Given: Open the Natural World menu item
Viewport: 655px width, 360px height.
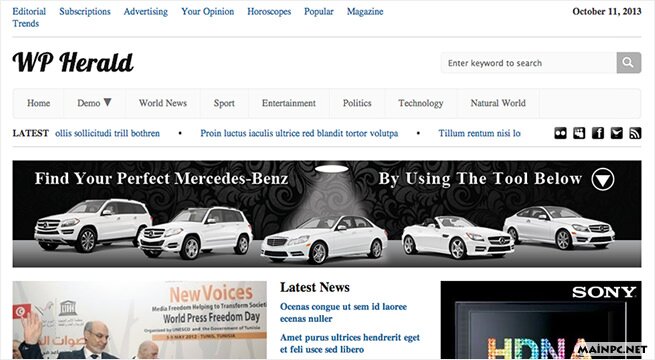Looking at the screenshot, I should point(498,103).
